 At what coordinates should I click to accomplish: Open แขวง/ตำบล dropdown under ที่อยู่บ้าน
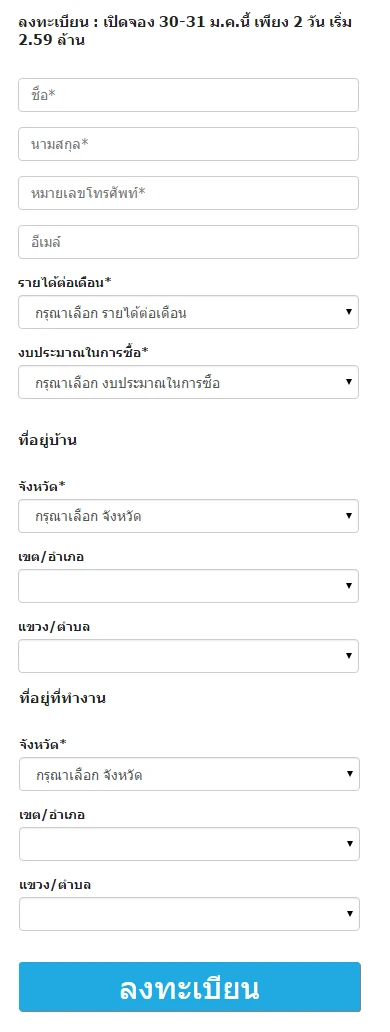[x=188, y=656]
